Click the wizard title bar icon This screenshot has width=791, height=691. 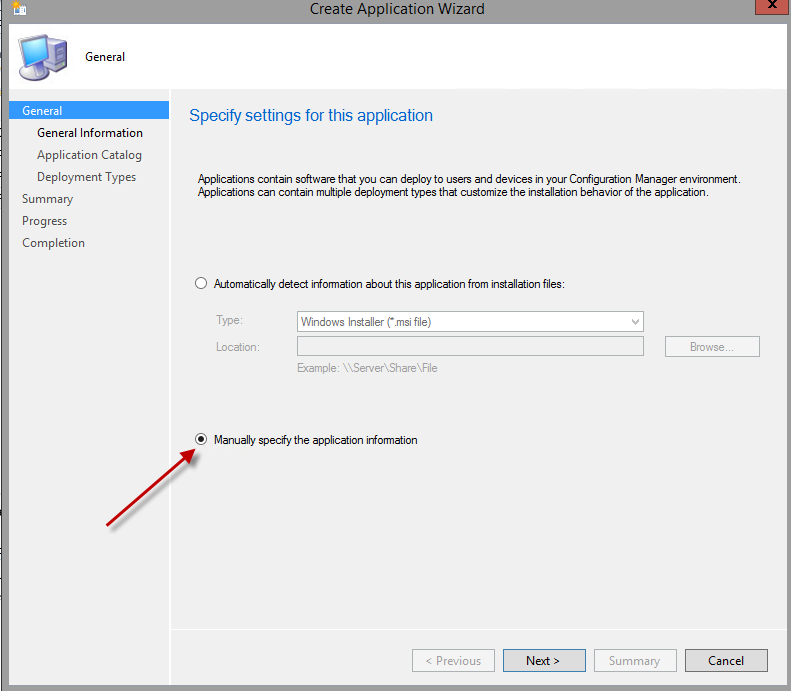tap(19, 9)
